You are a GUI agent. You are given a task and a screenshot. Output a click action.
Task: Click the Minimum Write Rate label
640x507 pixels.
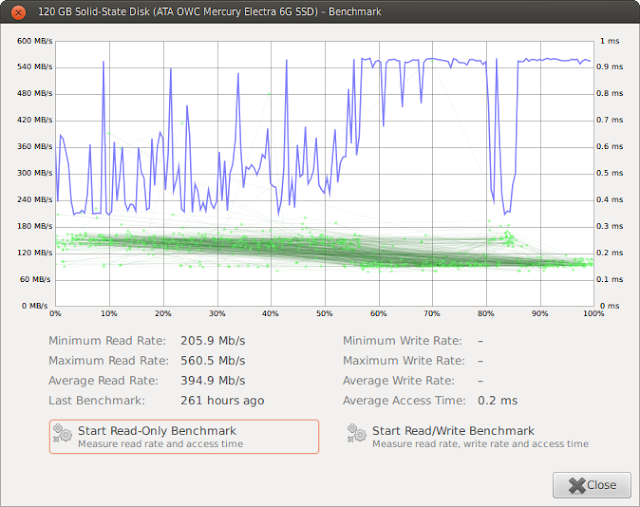(x=402, y=341)
